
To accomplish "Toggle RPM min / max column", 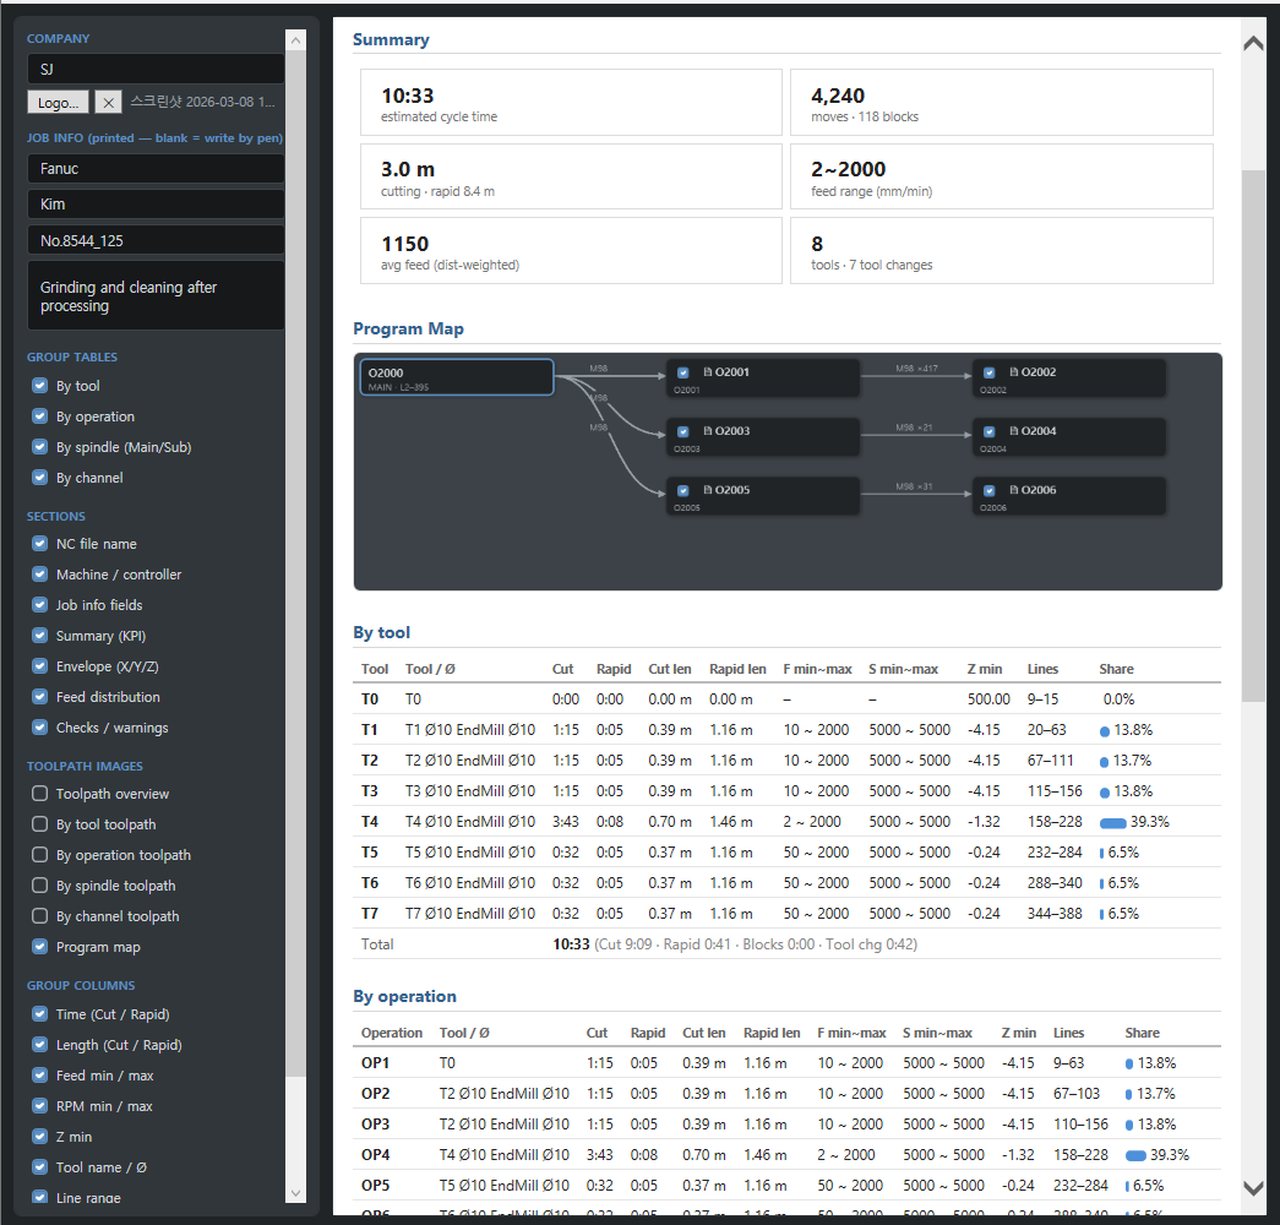I will pyautogui.click(x=40, y=1105).
